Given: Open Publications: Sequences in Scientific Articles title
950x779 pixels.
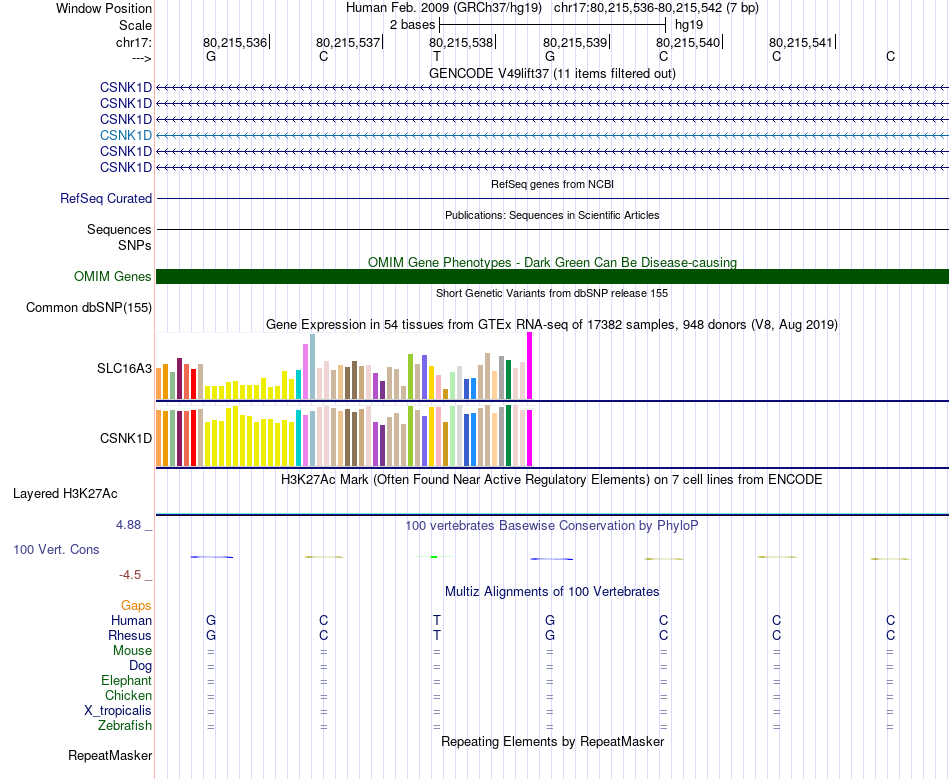Looking at the screenshot, I should point(552,215).
